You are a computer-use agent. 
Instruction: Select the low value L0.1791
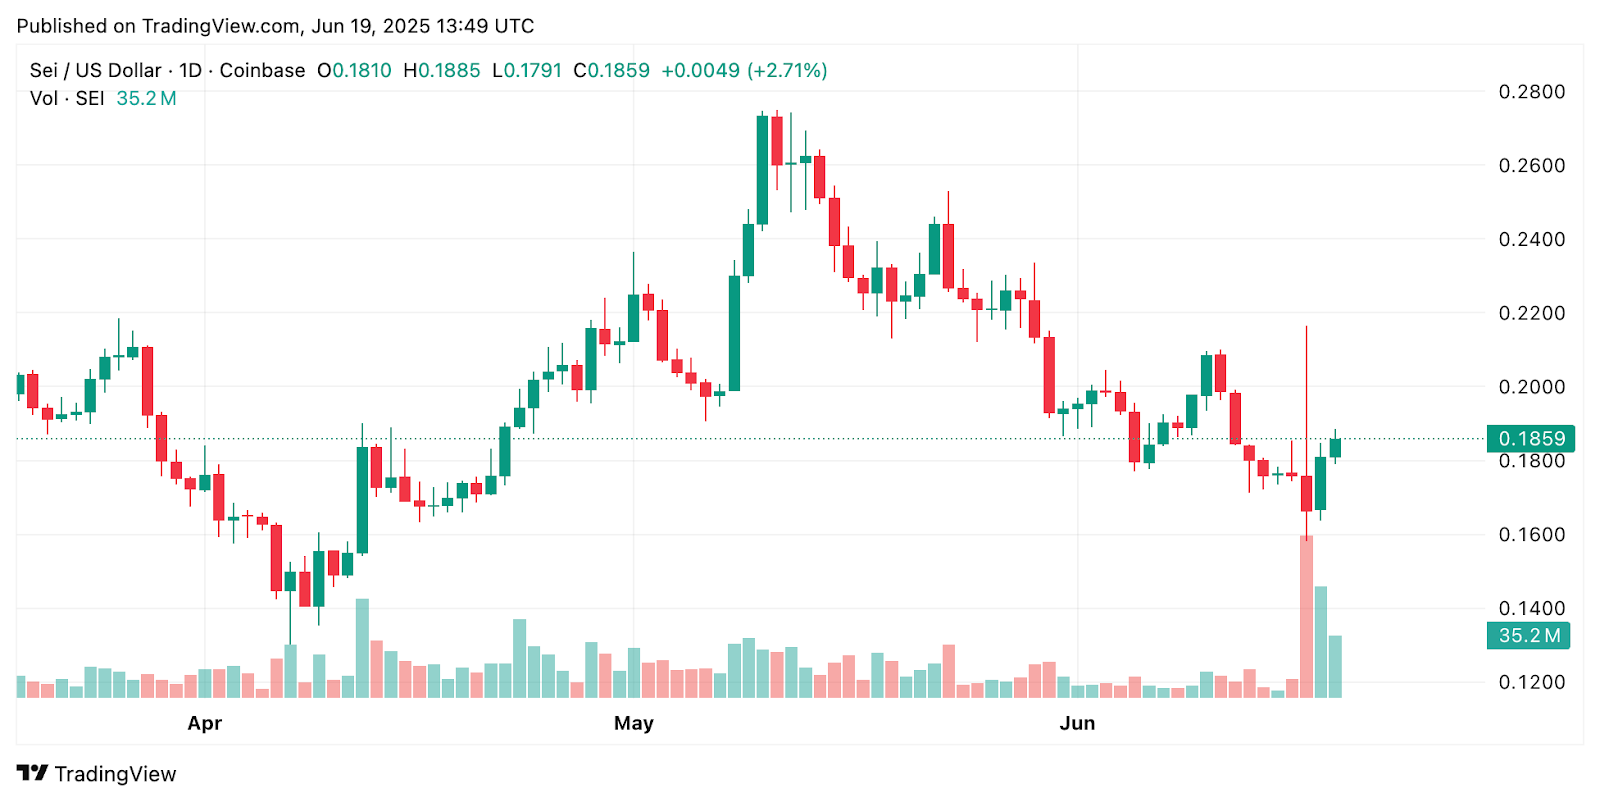(527, 70)
